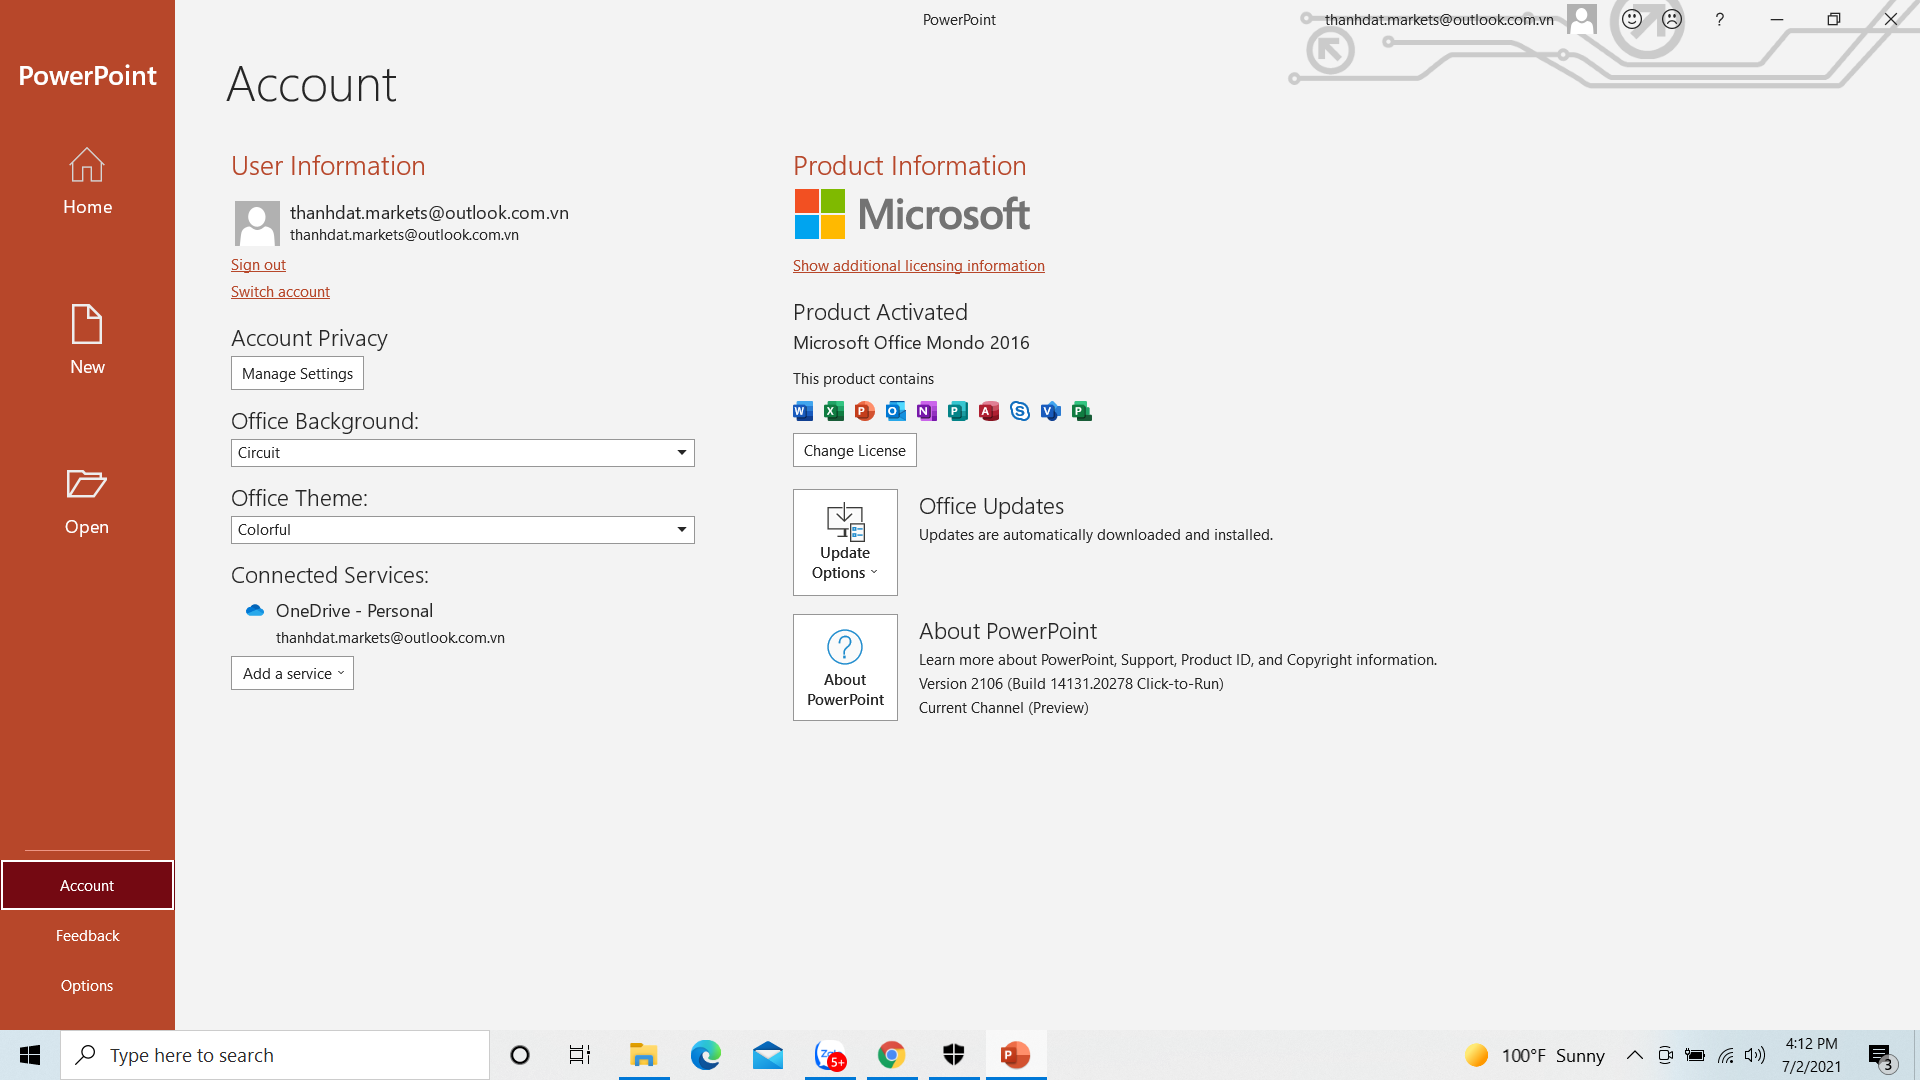Open the notification center
Image resolution: width=1920 pixels, height=1080 pixels.
[x=1880, y=1055]
